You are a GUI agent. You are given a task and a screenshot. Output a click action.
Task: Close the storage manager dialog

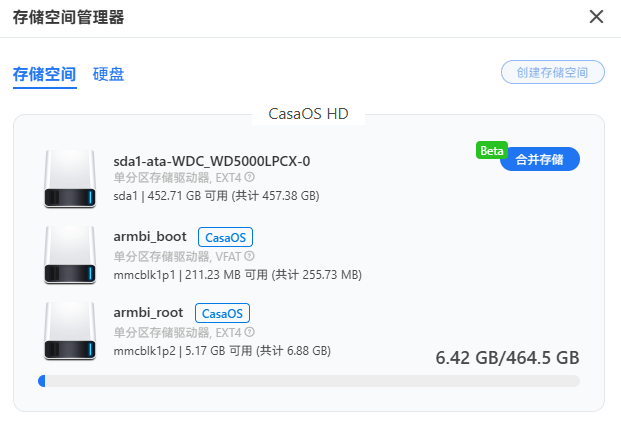[597, 16]
